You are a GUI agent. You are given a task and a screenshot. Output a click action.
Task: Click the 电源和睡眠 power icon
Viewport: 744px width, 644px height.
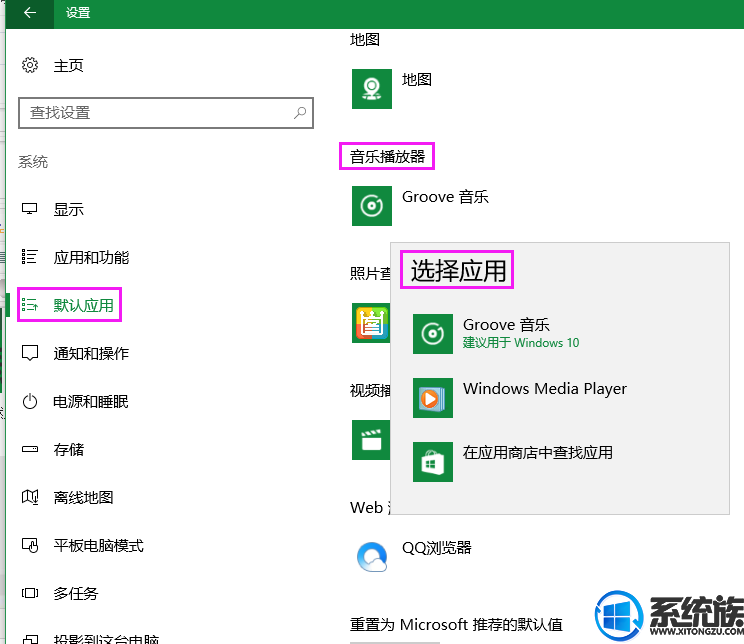(29, 401)
